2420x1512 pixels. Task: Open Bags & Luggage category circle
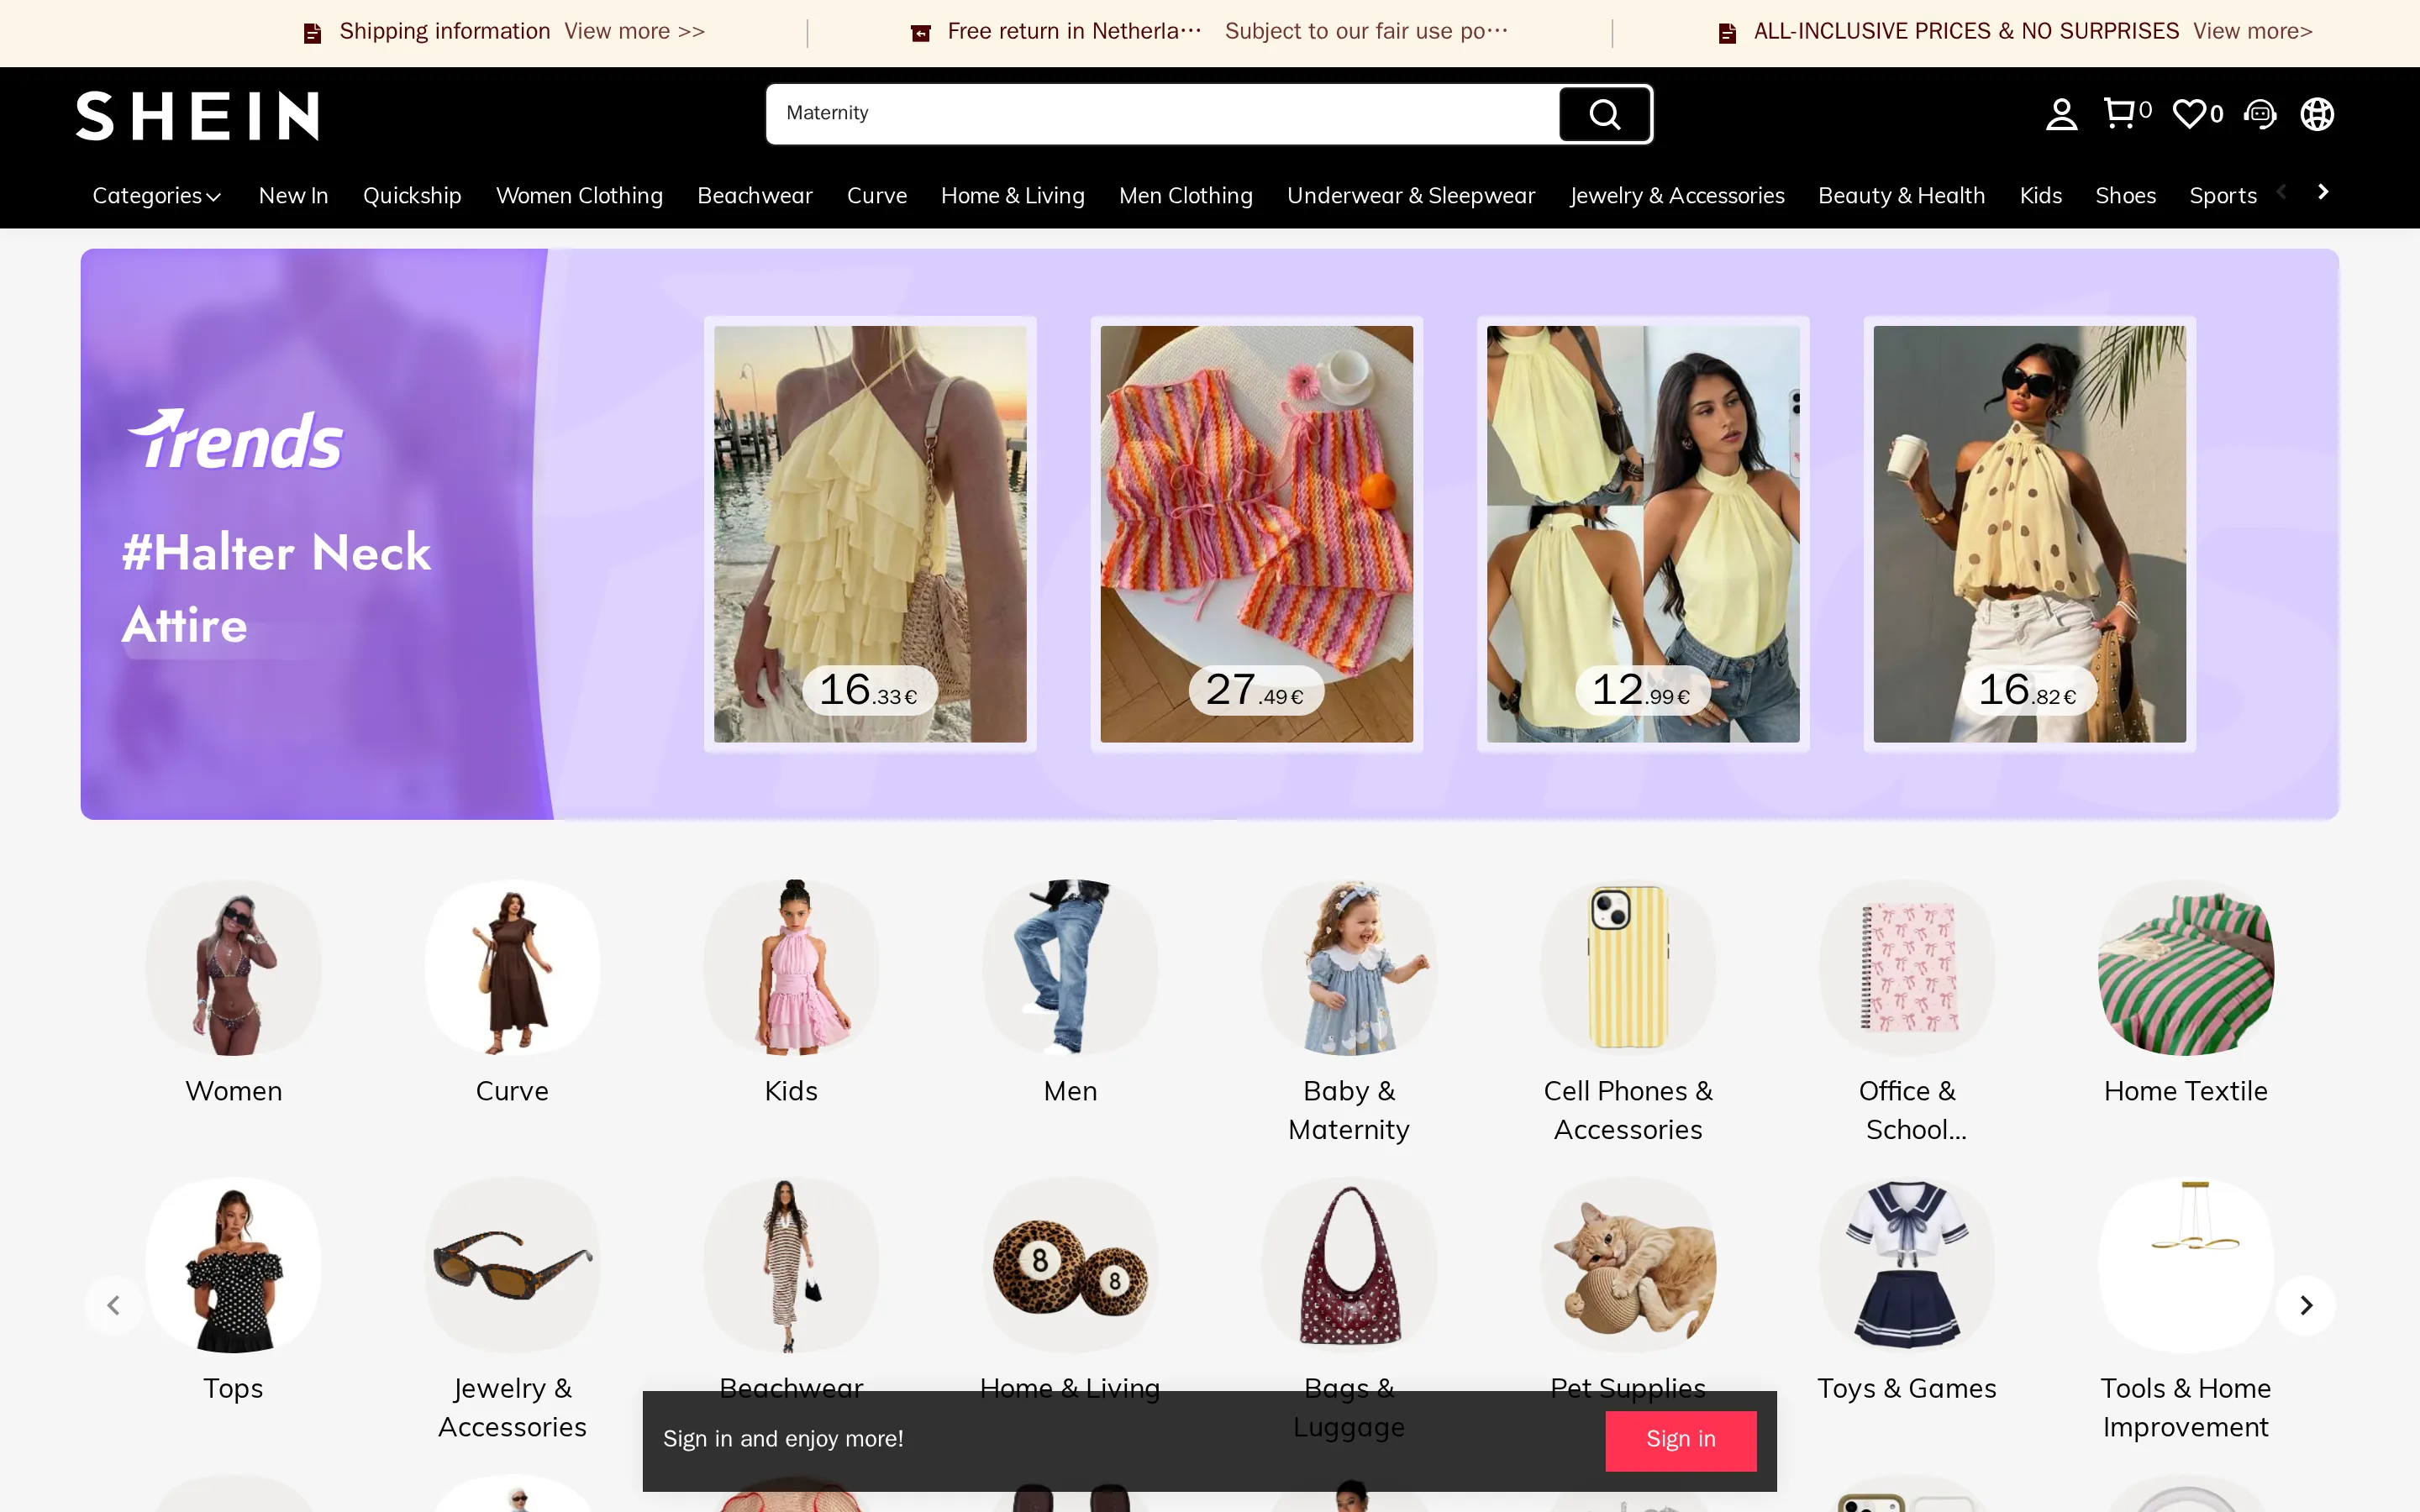coord(1349,1265)
